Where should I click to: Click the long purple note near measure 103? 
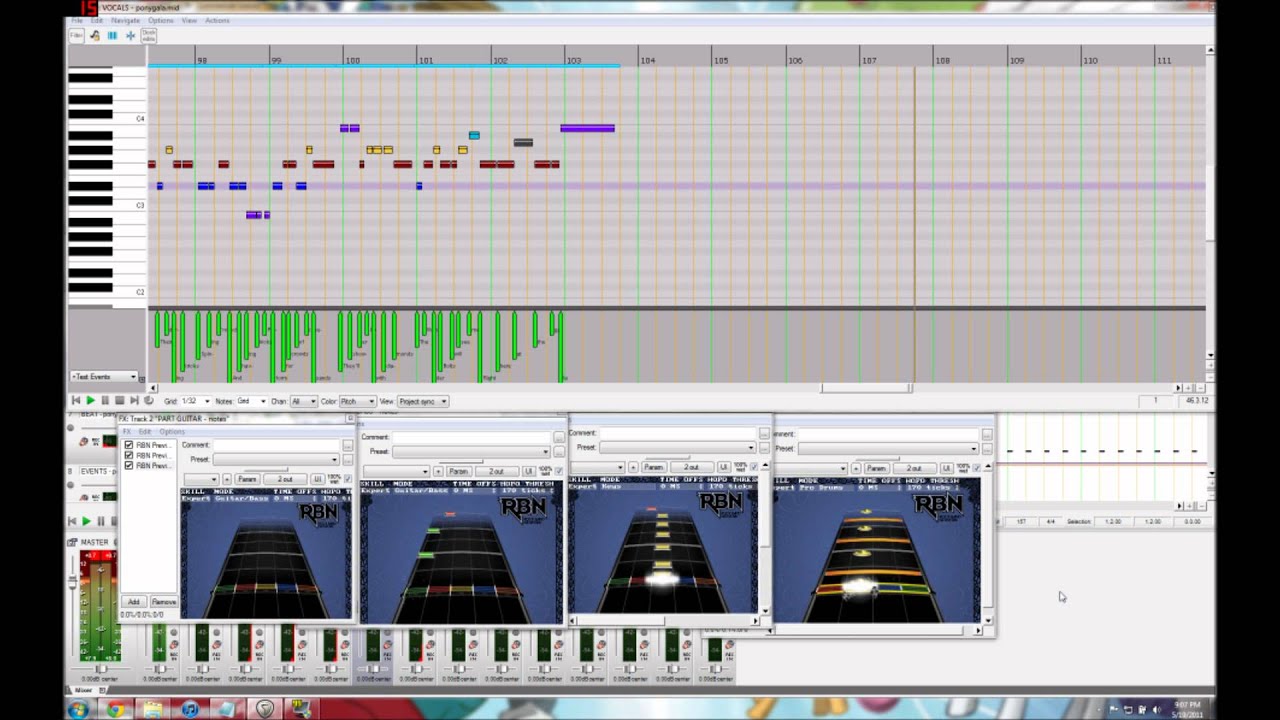coord(587,128)
